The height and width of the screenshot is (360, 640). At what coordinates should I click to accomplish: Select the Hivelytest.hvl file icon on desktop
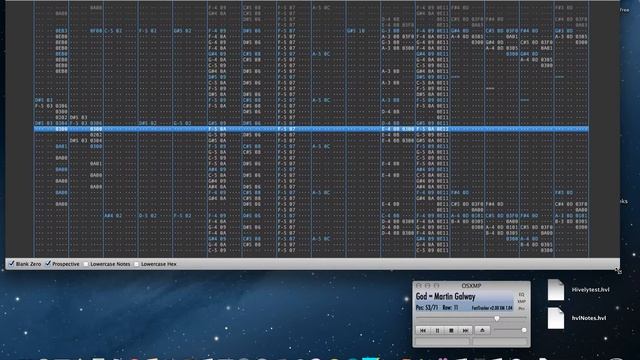point(556,290)
